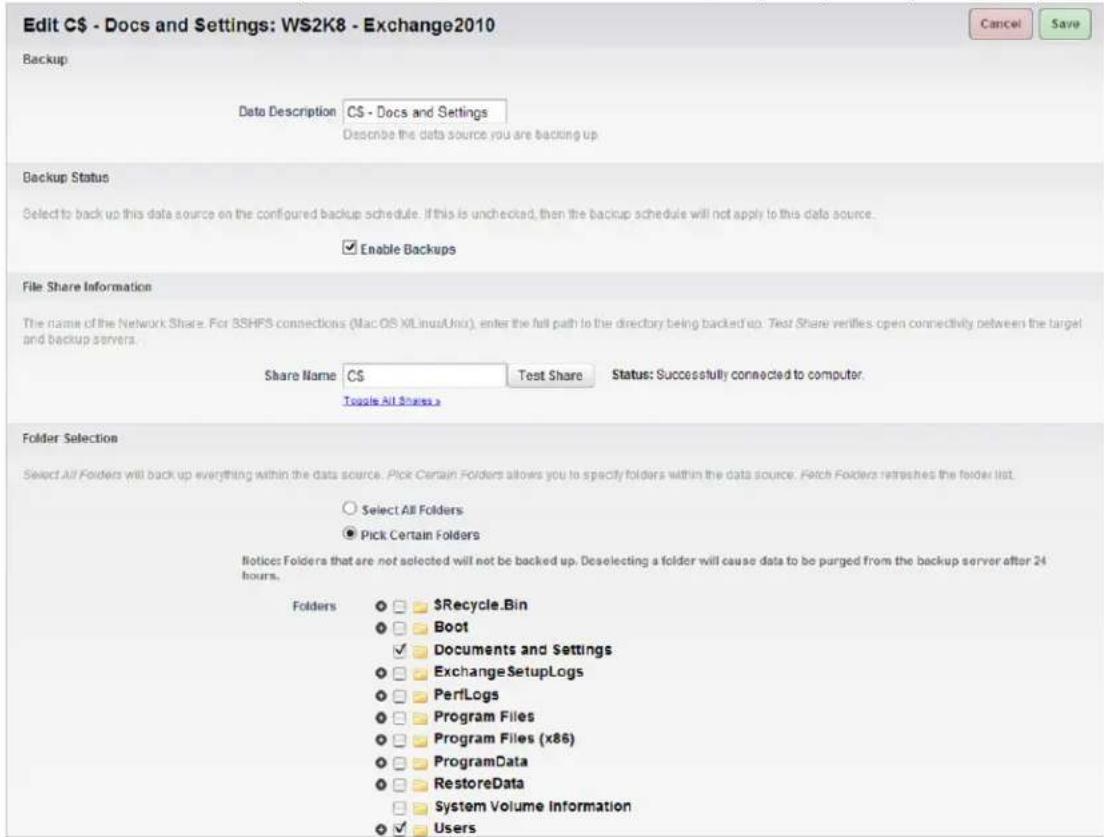Click the Documents and Settings folder icon
Viewport: 1104px width, 837px height.
420,650
